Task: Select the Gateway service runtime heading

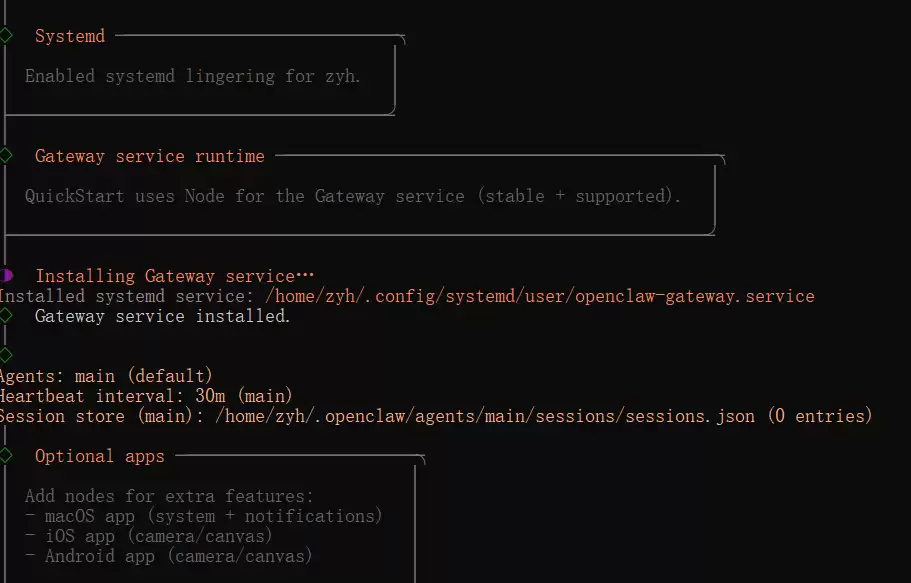Action: point(149,156)
